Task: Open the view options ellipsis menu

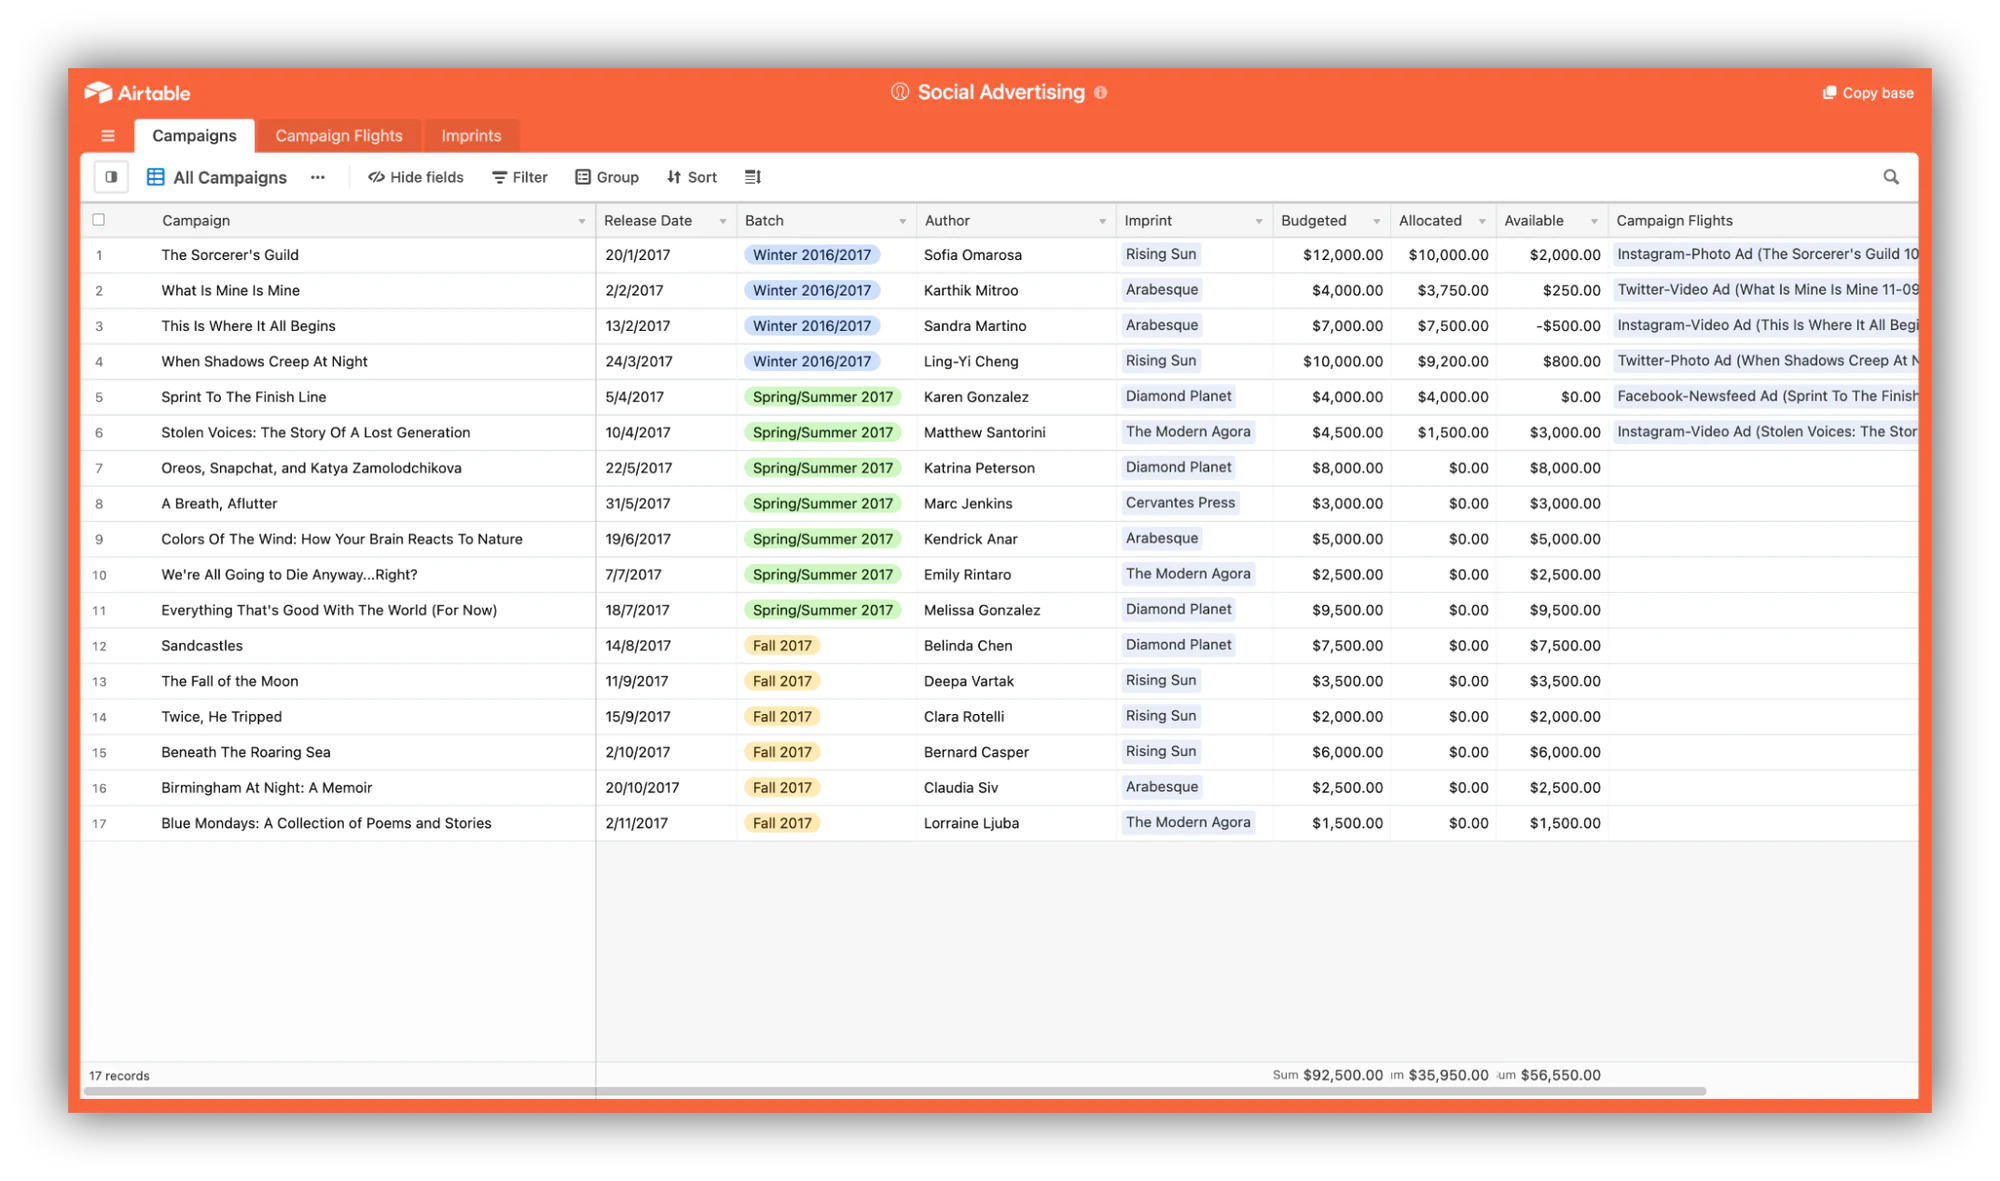Action: pyautogui.click(x=318, y=177)
